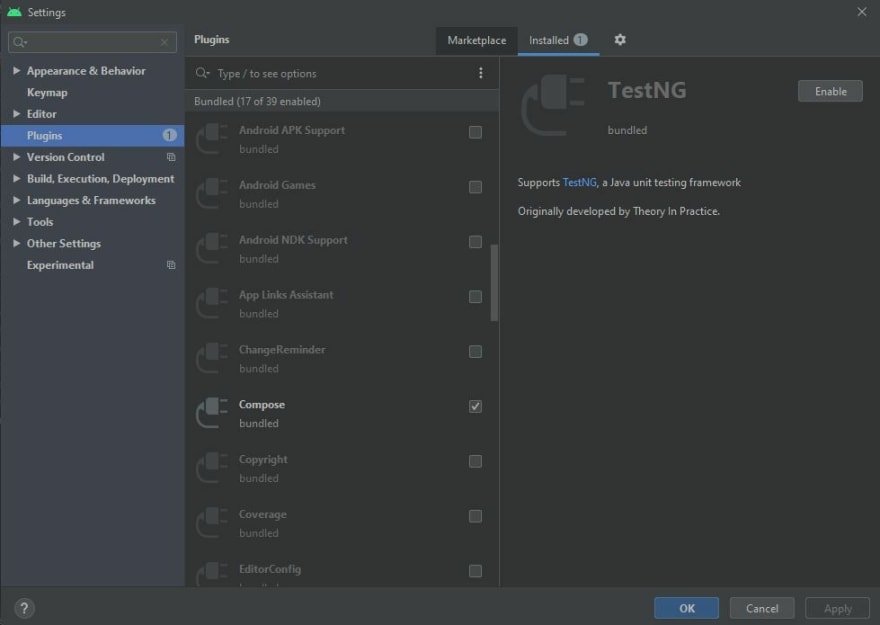Open the help question mark button
This screenshot has width=880, height=625.
pos(24,608)
